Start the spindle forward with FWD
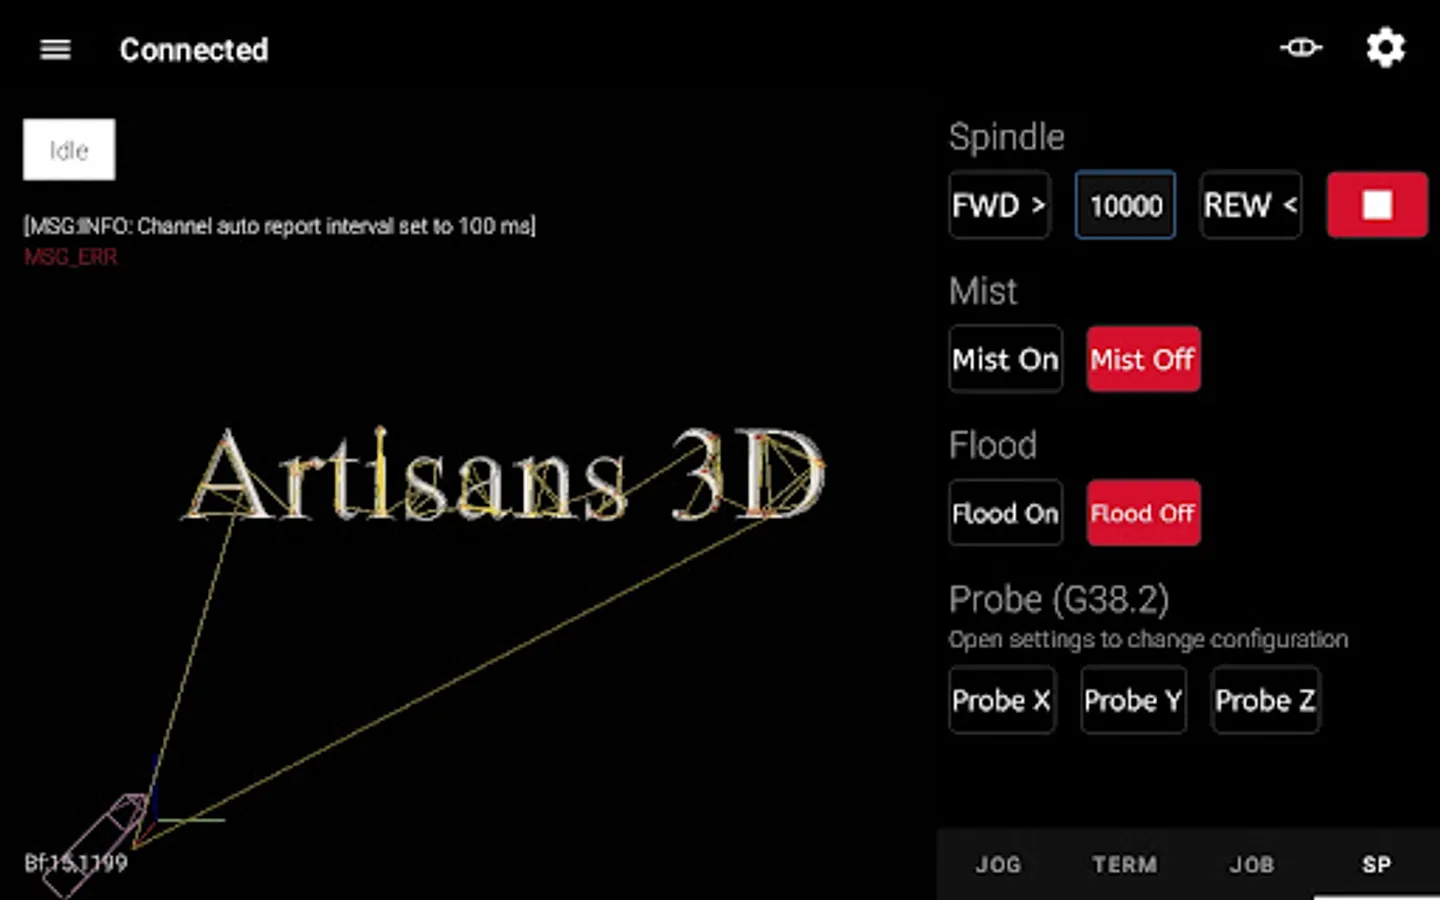 coord(999,205)
